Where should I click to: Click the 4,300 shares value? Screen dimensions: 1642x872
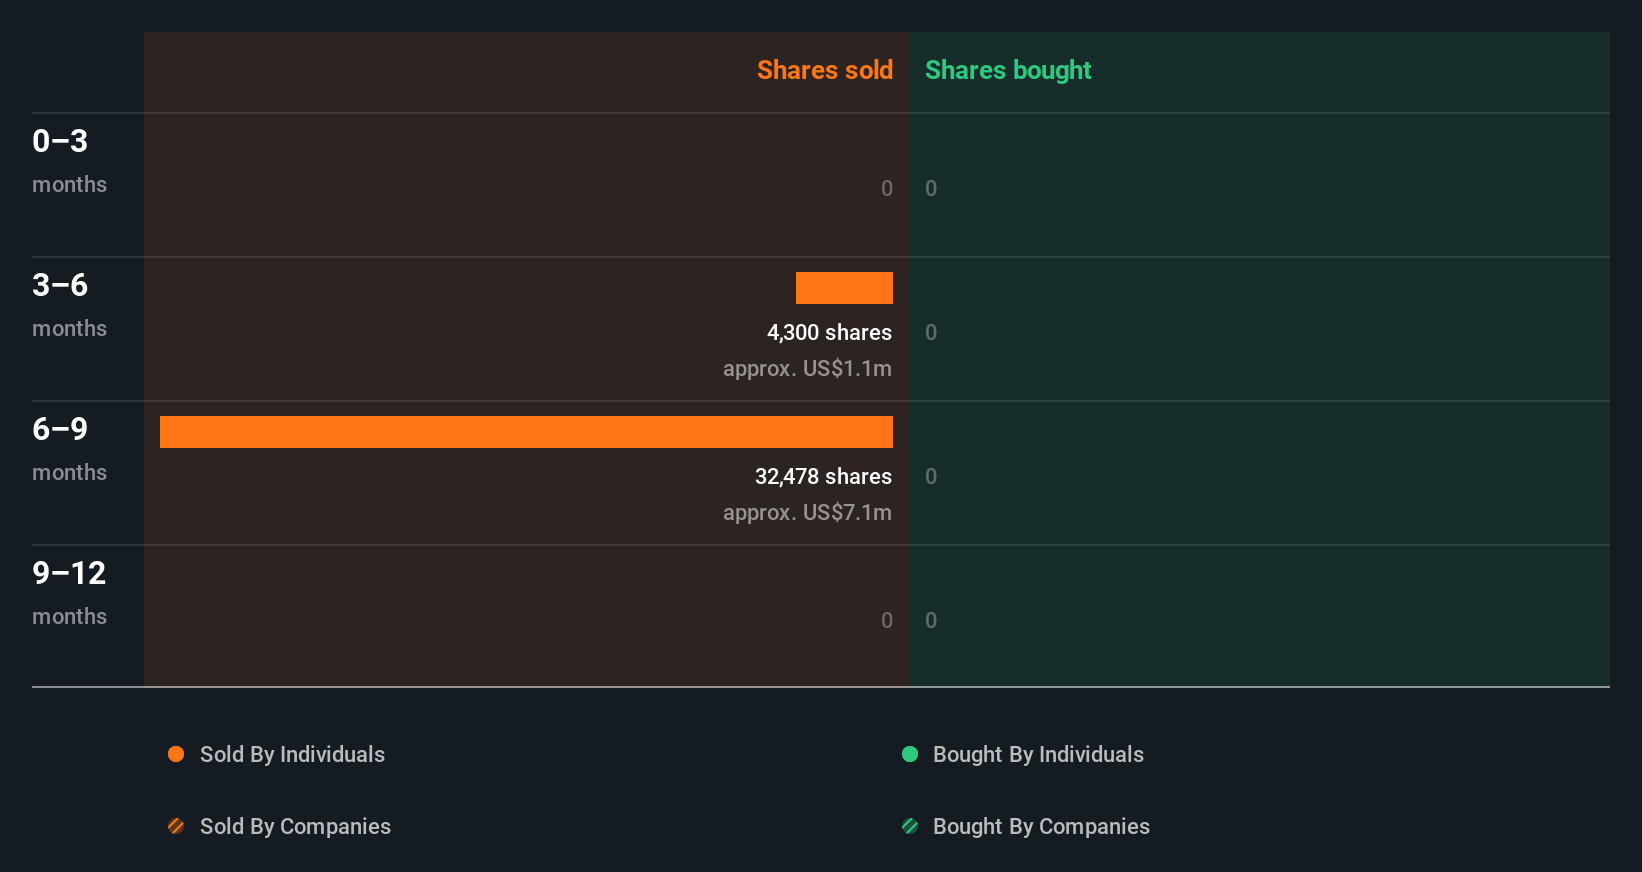point(829,332)
